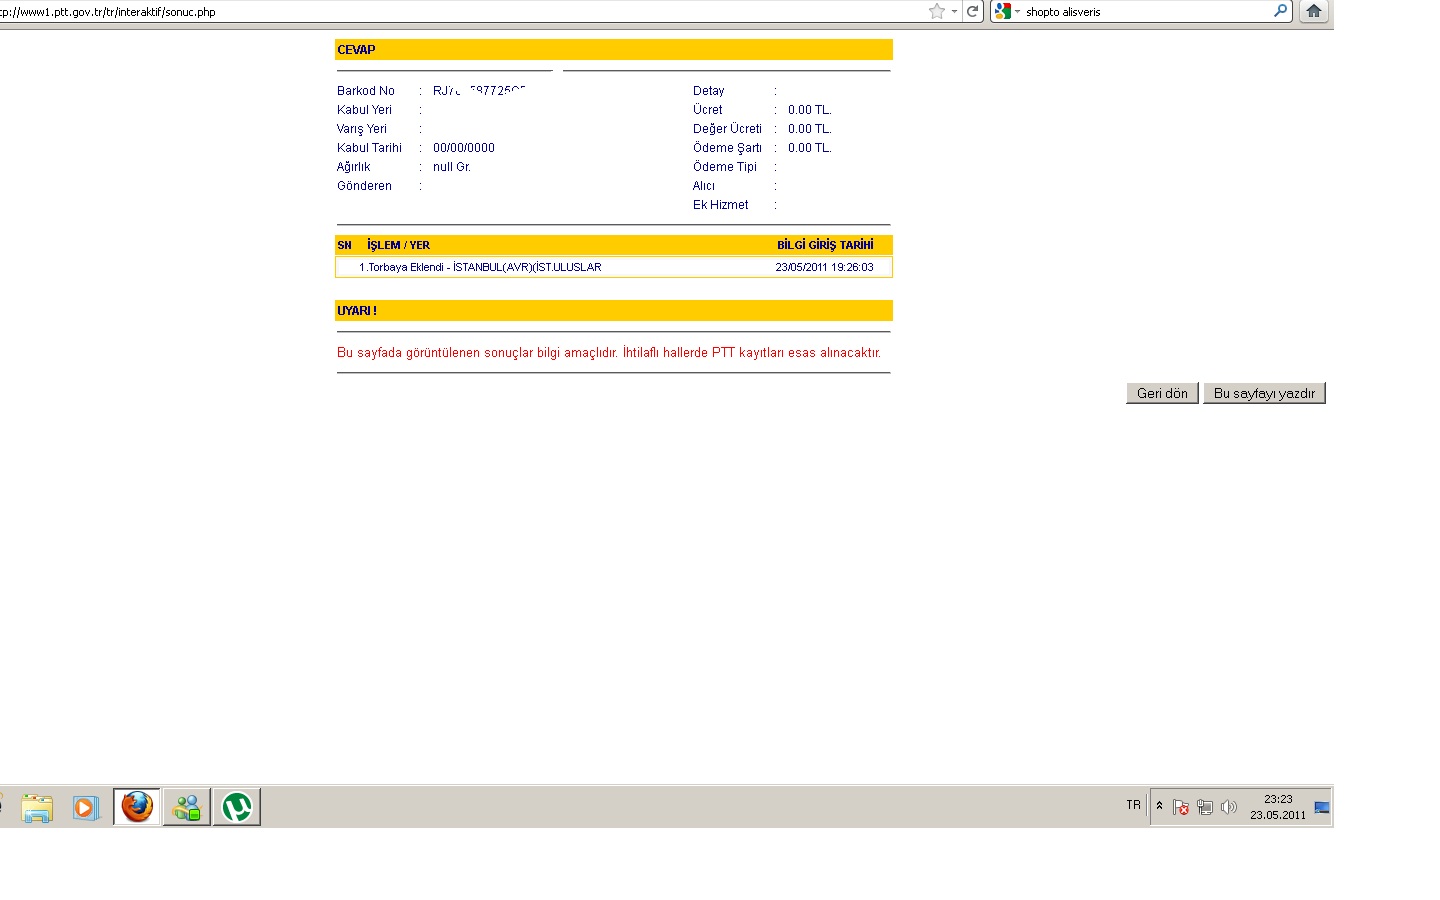Image resolution: width=1440 pixels, height=900 pixels.
Task: Open the Google search engine selector
Action: point(1007,12)
